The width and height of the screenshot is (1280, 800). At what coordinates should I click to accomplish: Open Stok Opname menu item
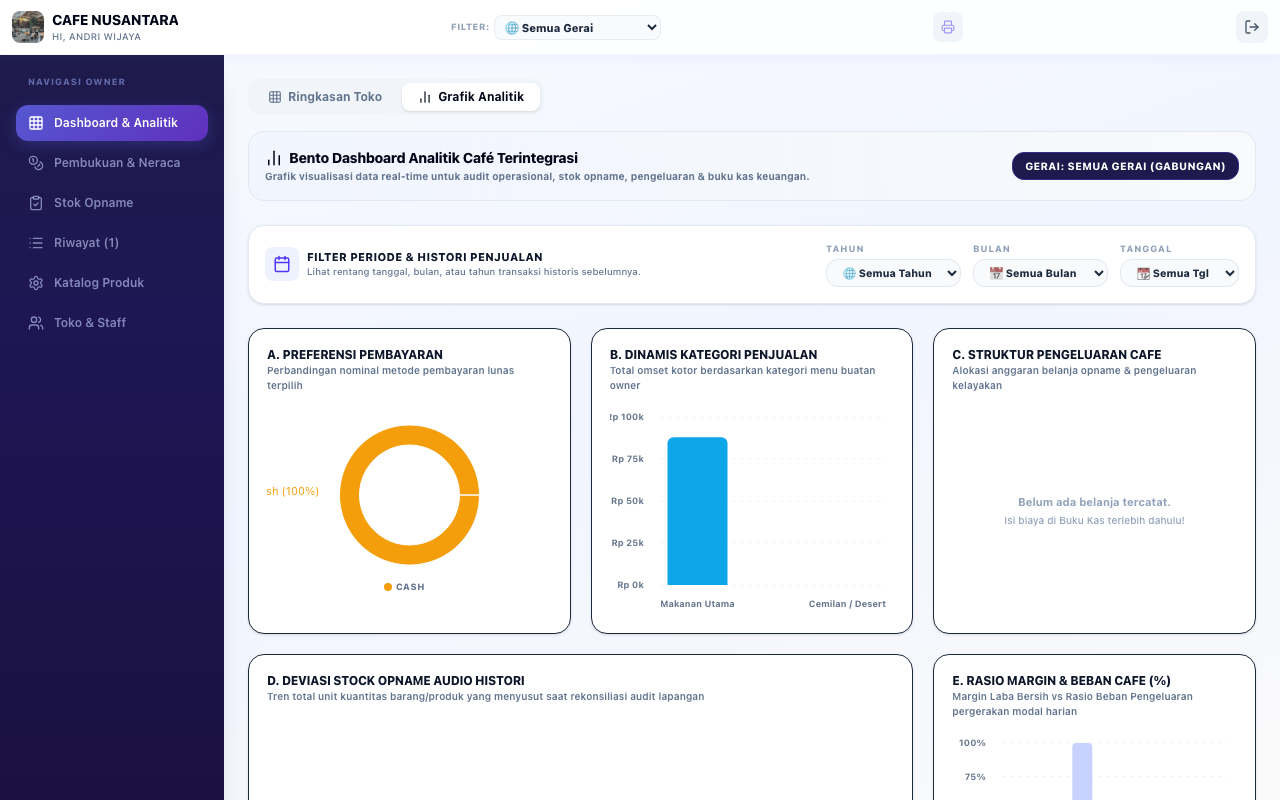tap(112, 203)
